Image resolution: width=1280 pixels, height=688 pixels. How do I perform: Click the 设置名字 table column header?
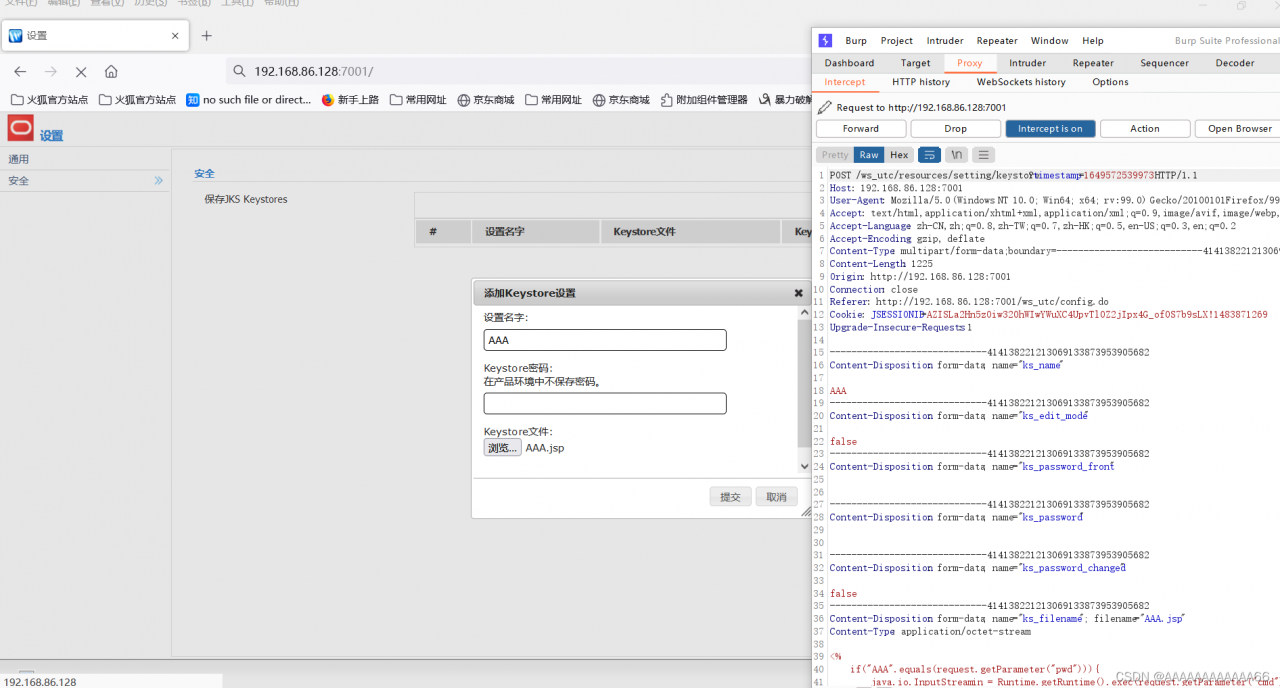click(x=535, y=232)
